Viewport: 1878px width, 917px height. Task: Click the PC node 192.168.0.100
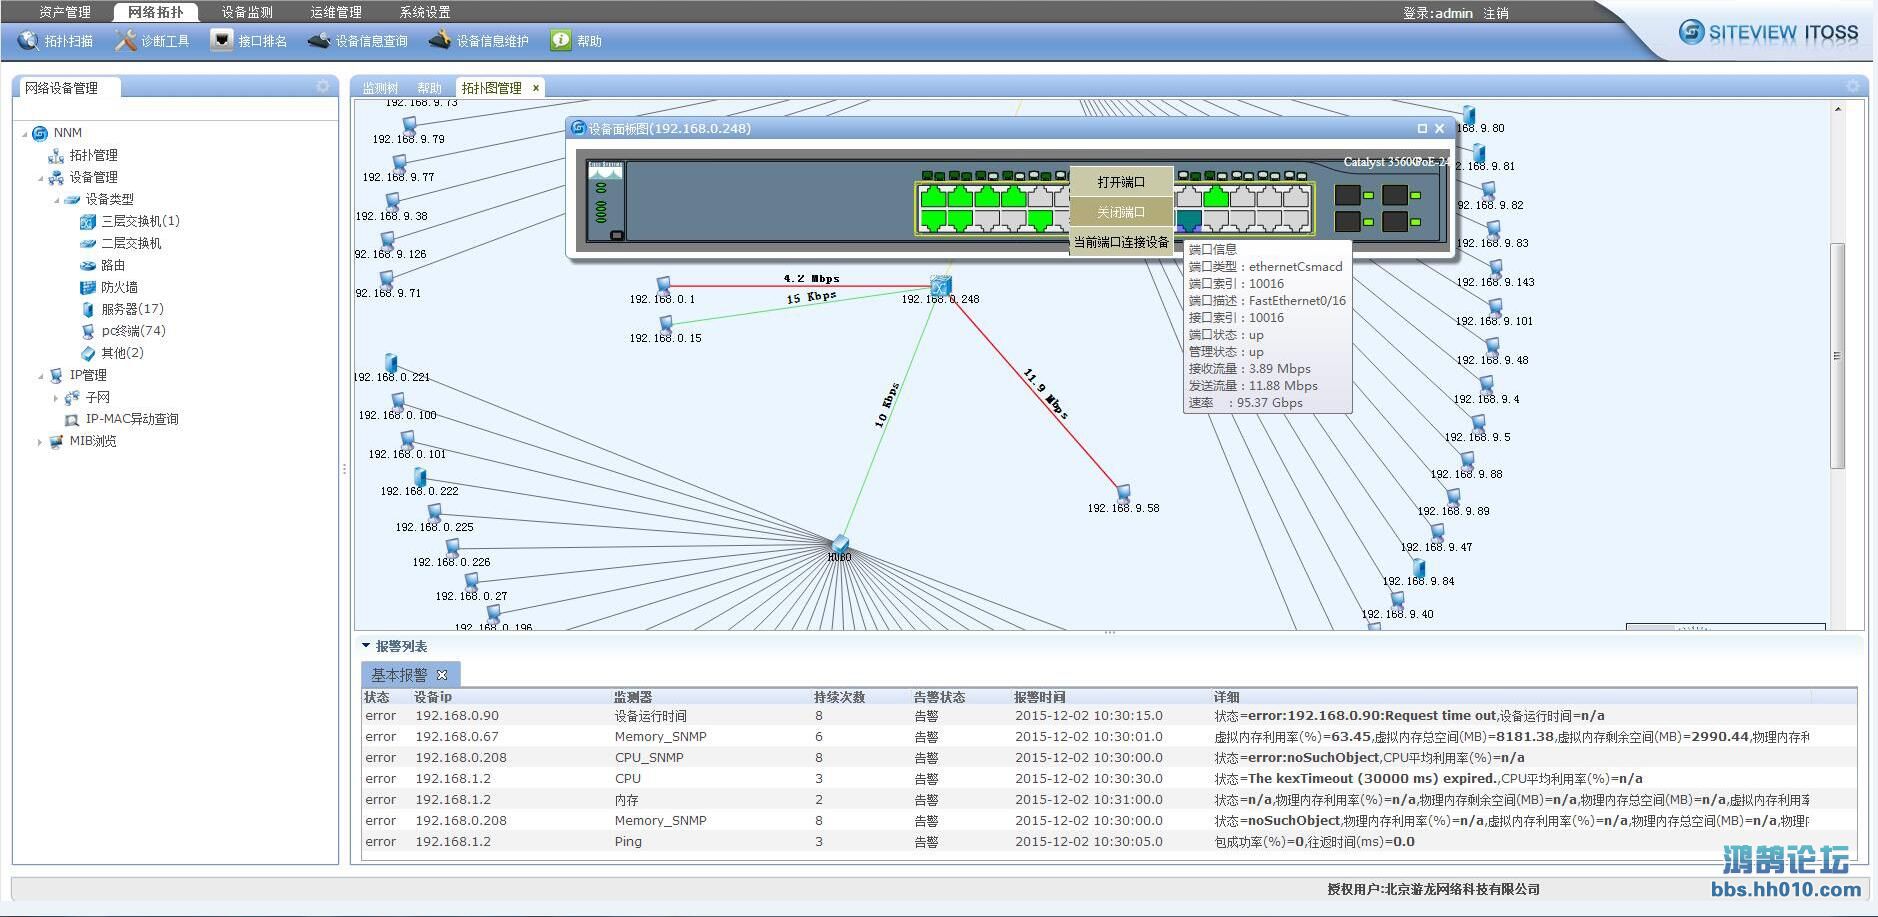(x=398, y=401)
